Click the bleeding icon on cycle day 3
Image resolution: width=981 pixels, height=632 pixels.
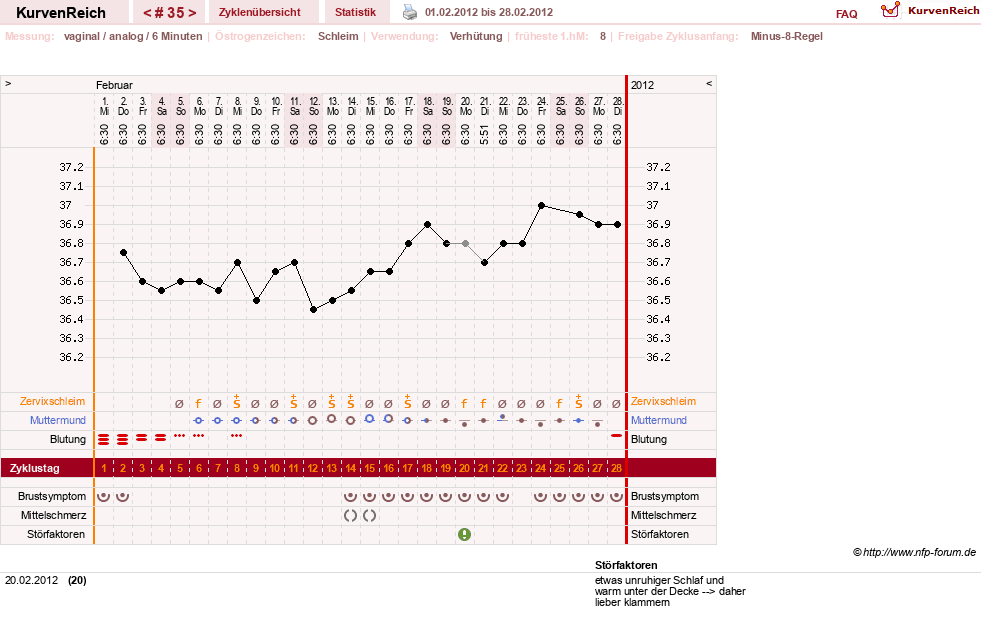[142, 438]
